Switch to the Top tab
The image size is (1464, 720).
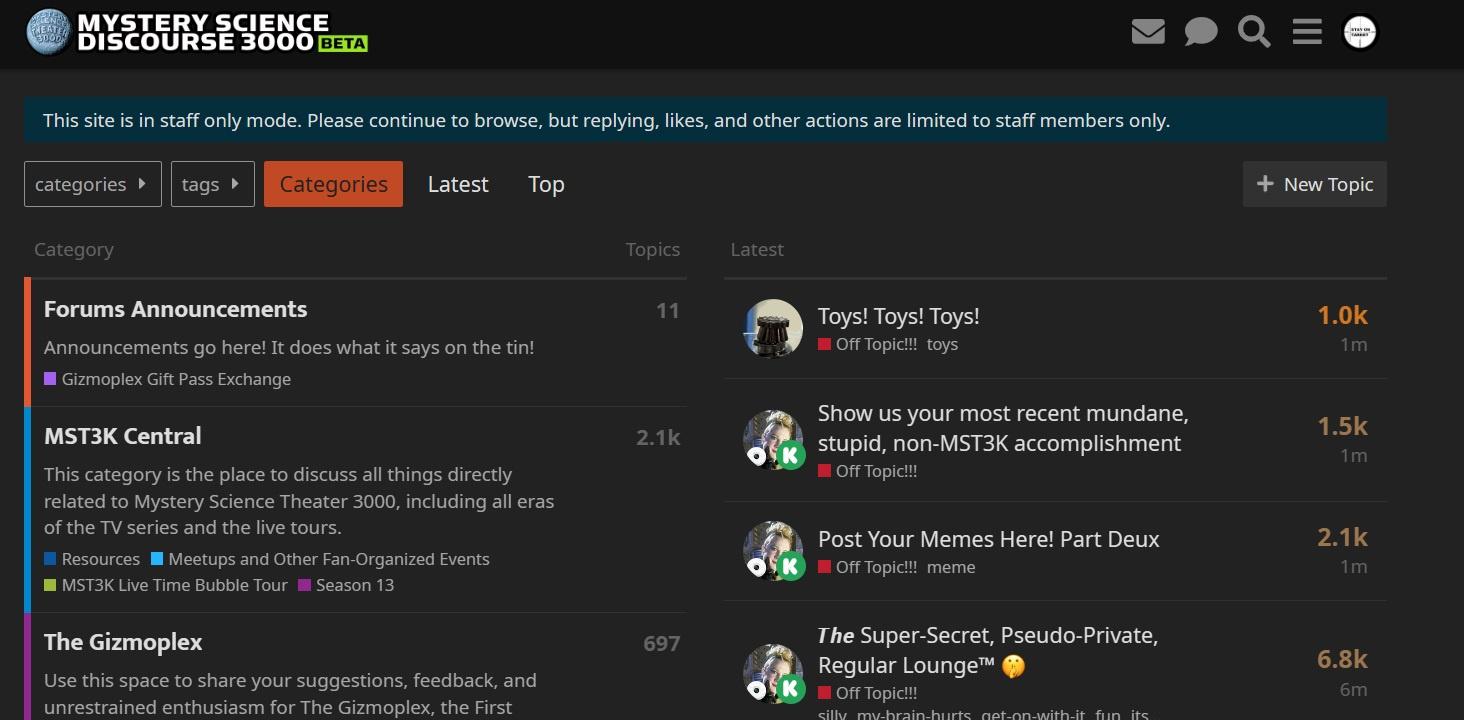[x=546, y=184]
